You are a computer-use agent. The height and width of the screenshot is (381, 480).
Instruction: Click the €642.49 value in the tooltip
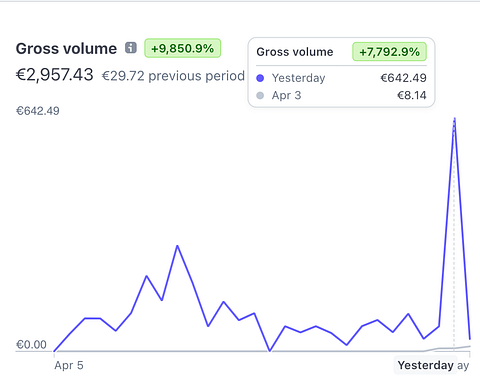[x=404, y=78]
